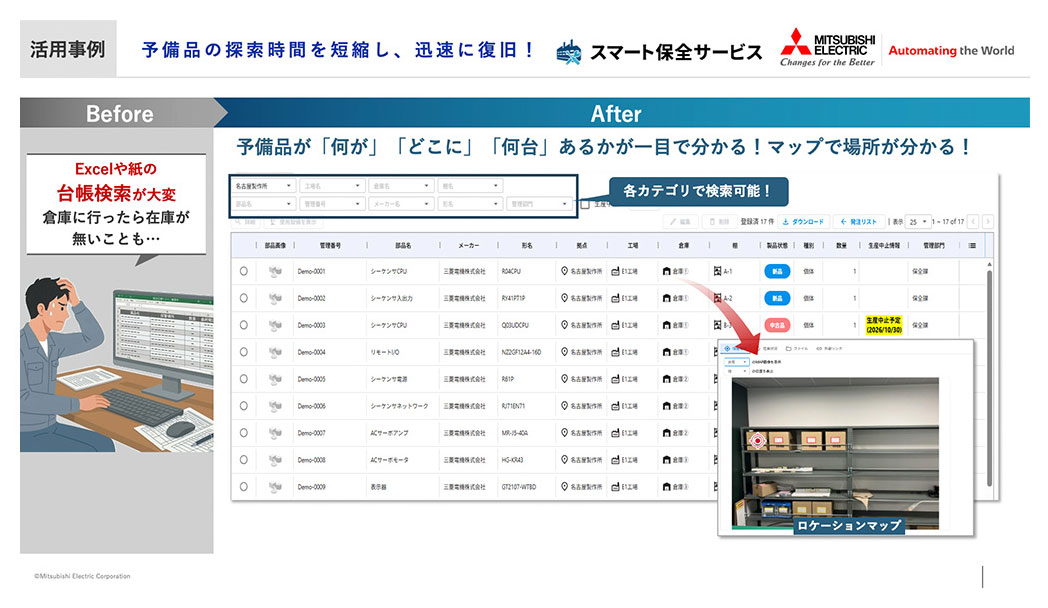Open the 部品名 filter dropdown

pos(263,204)
